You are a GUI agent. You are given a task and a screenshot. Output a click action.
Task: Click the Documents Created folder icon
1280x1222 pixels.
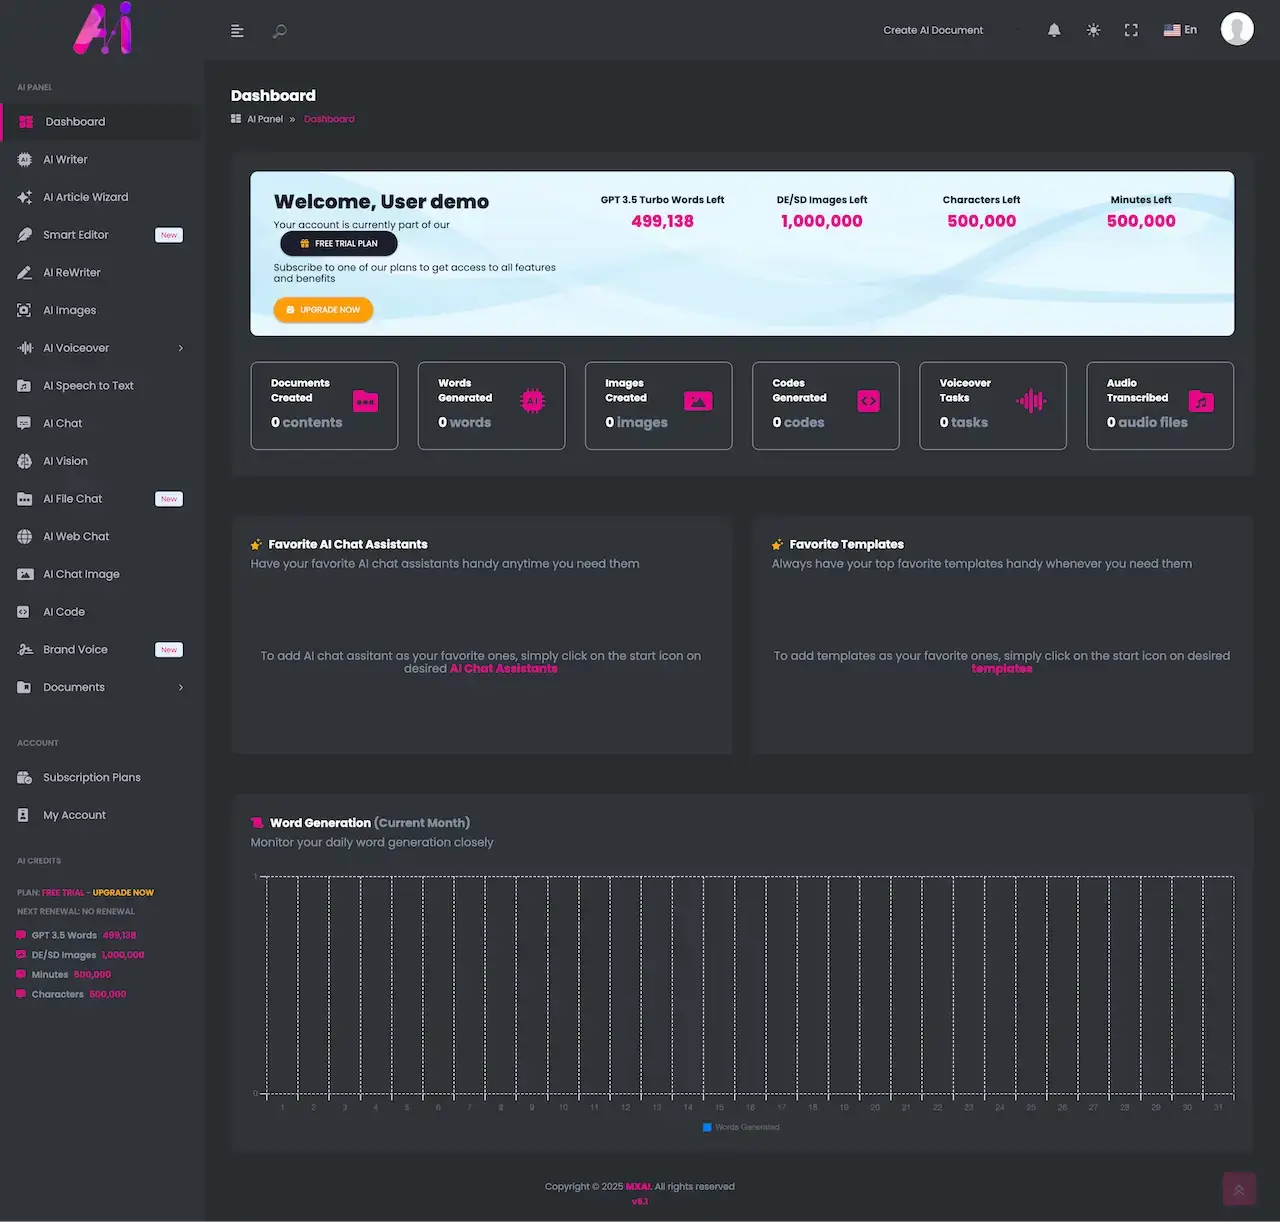click(x=366, y=402)
